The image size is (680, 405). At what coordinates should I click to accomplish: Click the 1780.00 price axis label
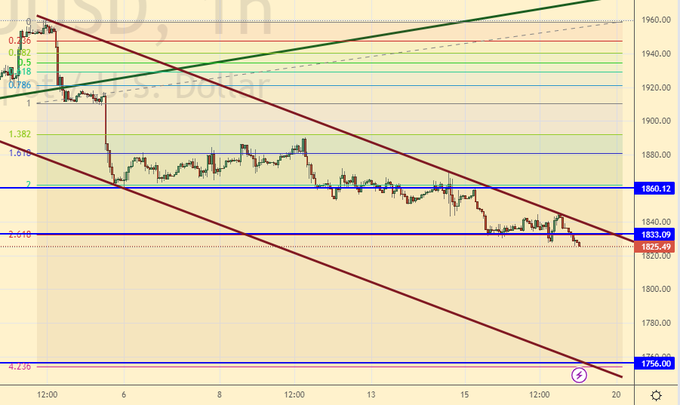[656, 323]
